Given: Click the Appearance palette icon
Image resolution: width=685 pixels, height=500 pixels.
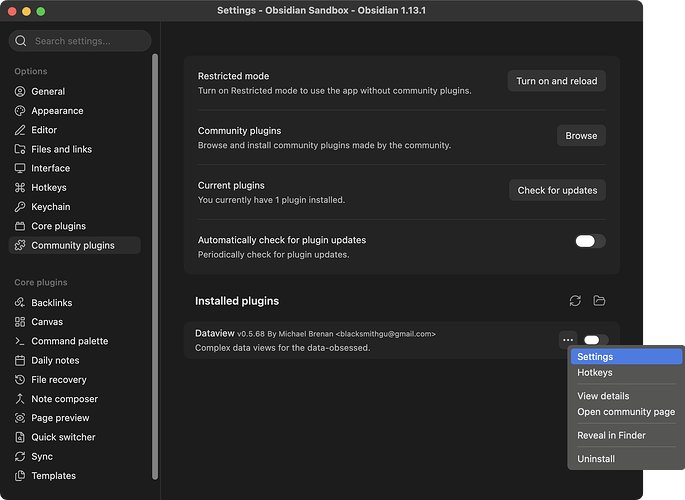Looking at the screenshot, I should [x=20, y=110].
